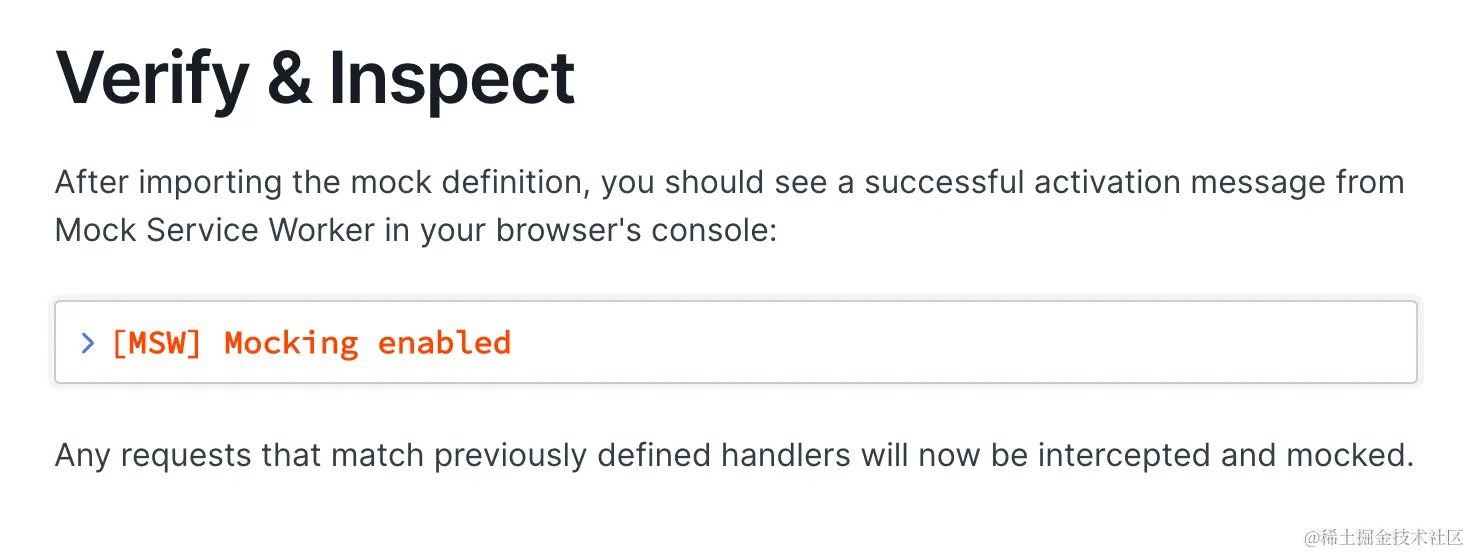
Task: Click the word 'Verify' in the heading
Action: pyautogui.click(x=152, y=79)
